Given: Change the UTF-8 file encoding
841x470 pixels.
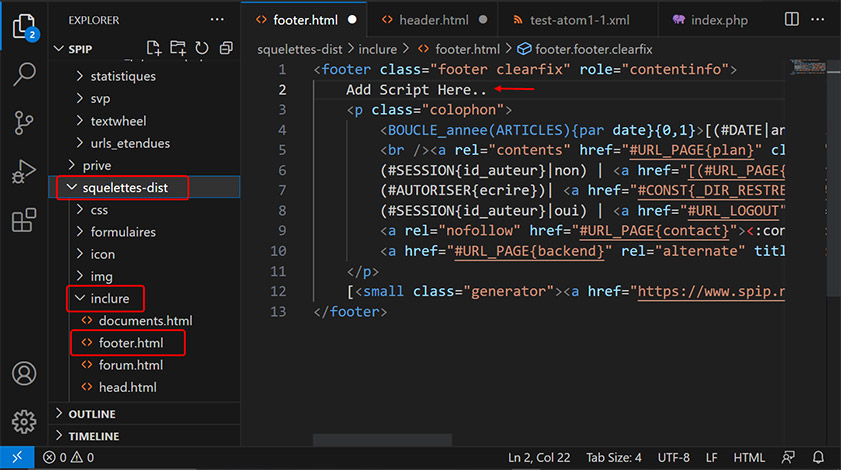Looking at the screenshot, I should click(674, 458).
